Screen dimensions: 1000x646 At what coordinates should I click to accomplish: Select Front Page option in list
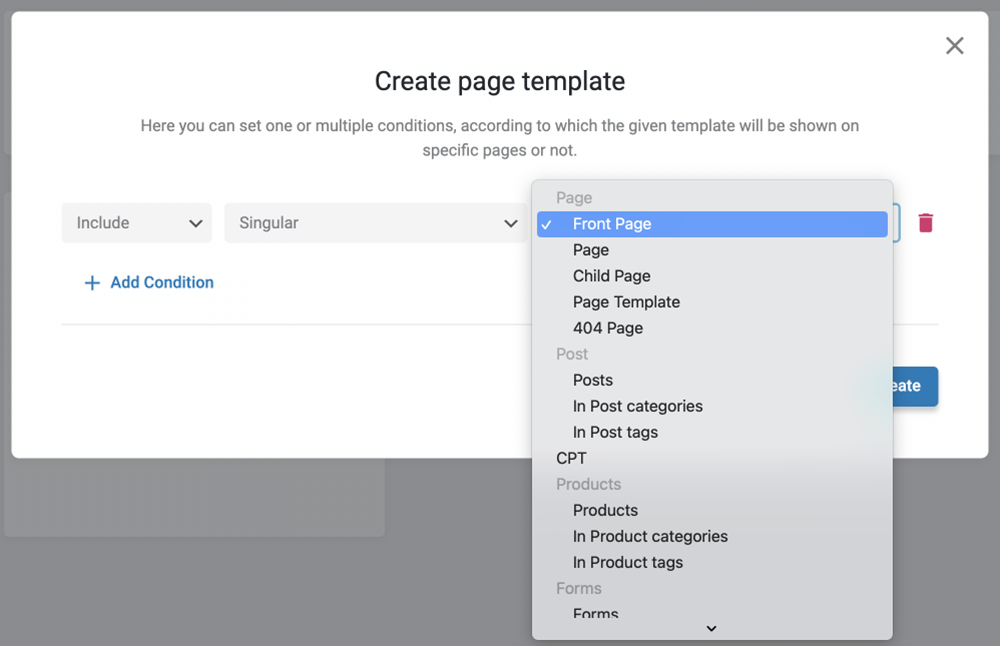click(712, 224)
